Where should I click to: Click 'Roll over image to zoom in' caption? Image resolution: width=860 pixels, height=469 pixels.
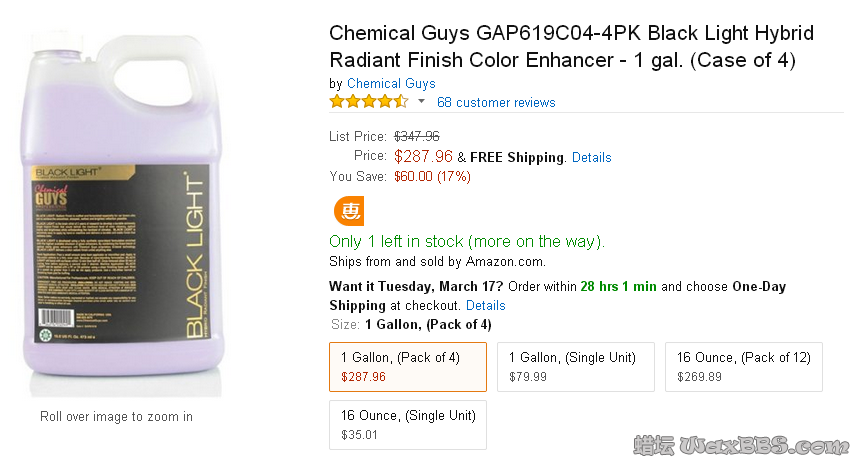tap(116, 416)
